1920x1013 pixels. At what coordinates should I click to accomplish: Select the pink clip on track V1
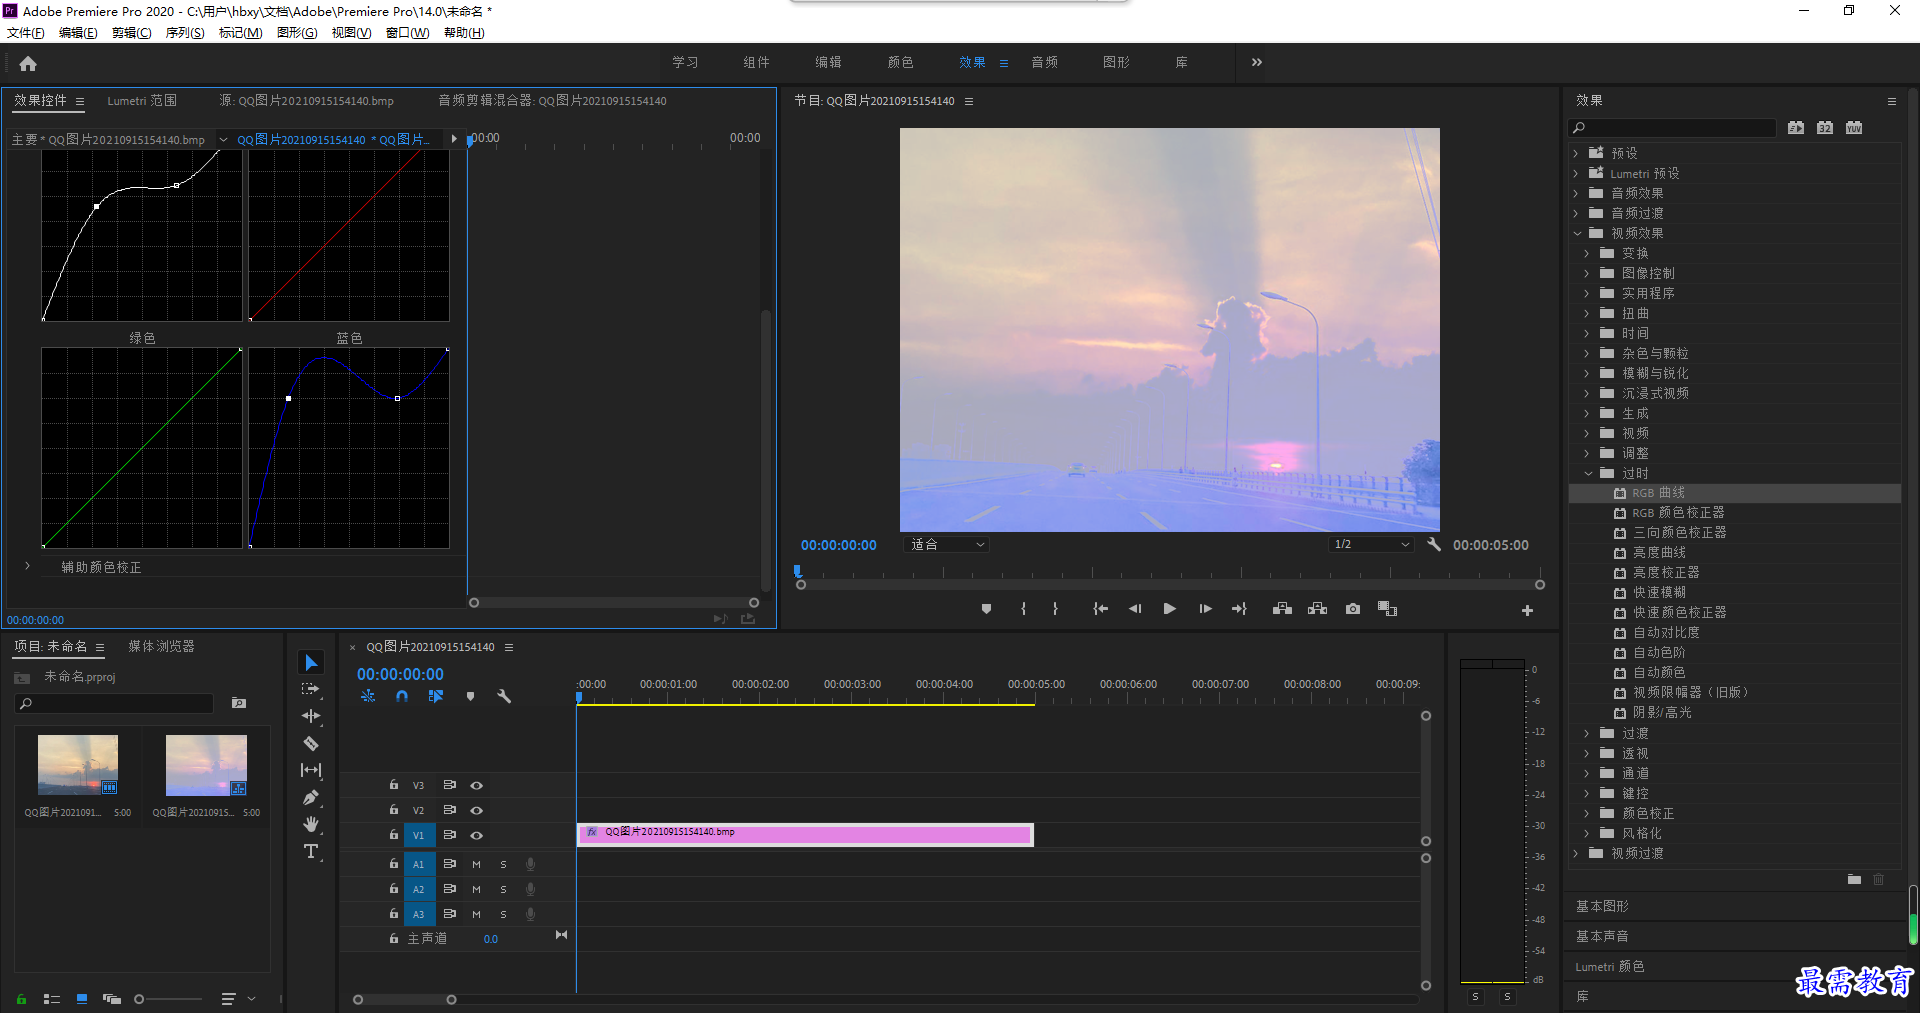pos(805,834)
